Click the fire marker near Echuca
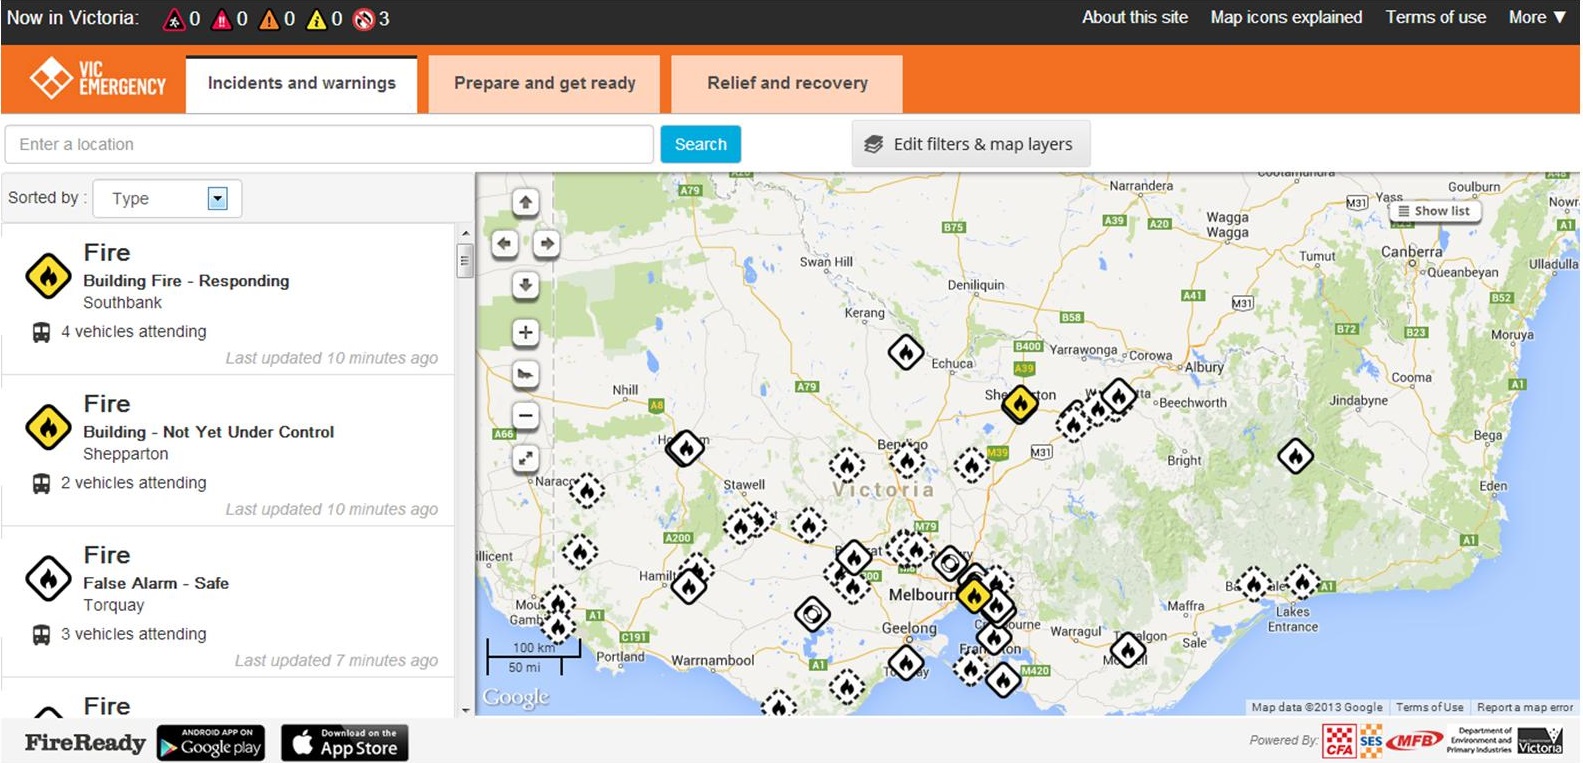1583x763 pixels. point(906,352)
